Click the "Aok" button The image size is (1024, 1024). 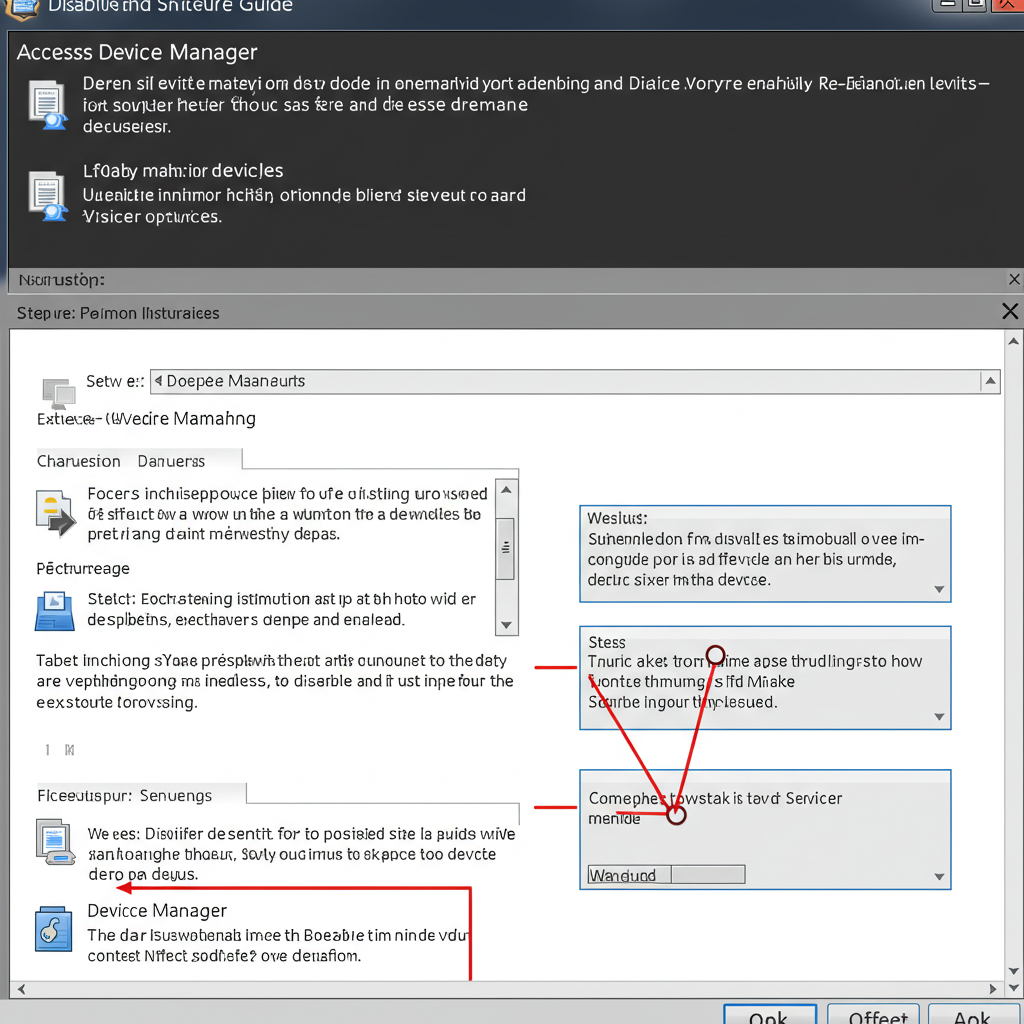973,1014
